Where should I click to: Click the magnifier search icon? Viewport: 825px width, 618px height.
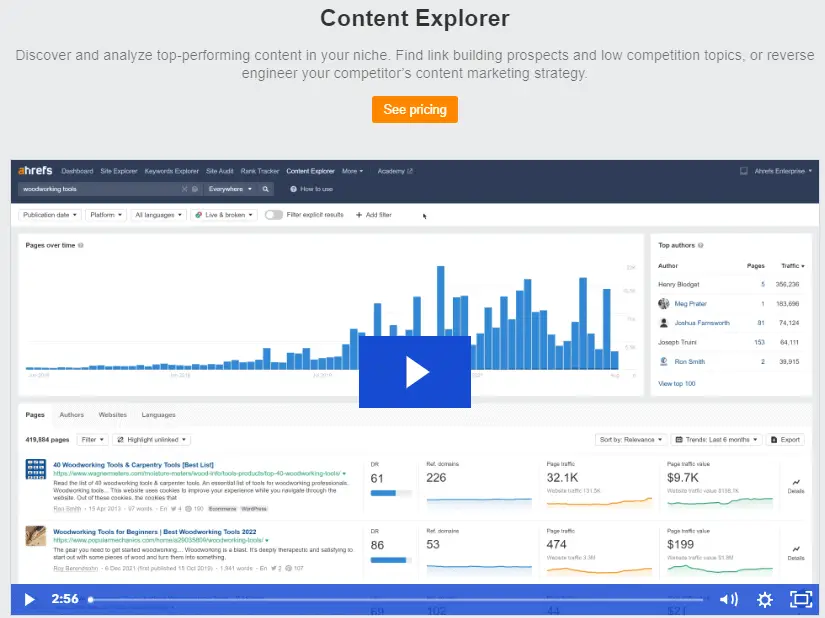coord(266,189)
